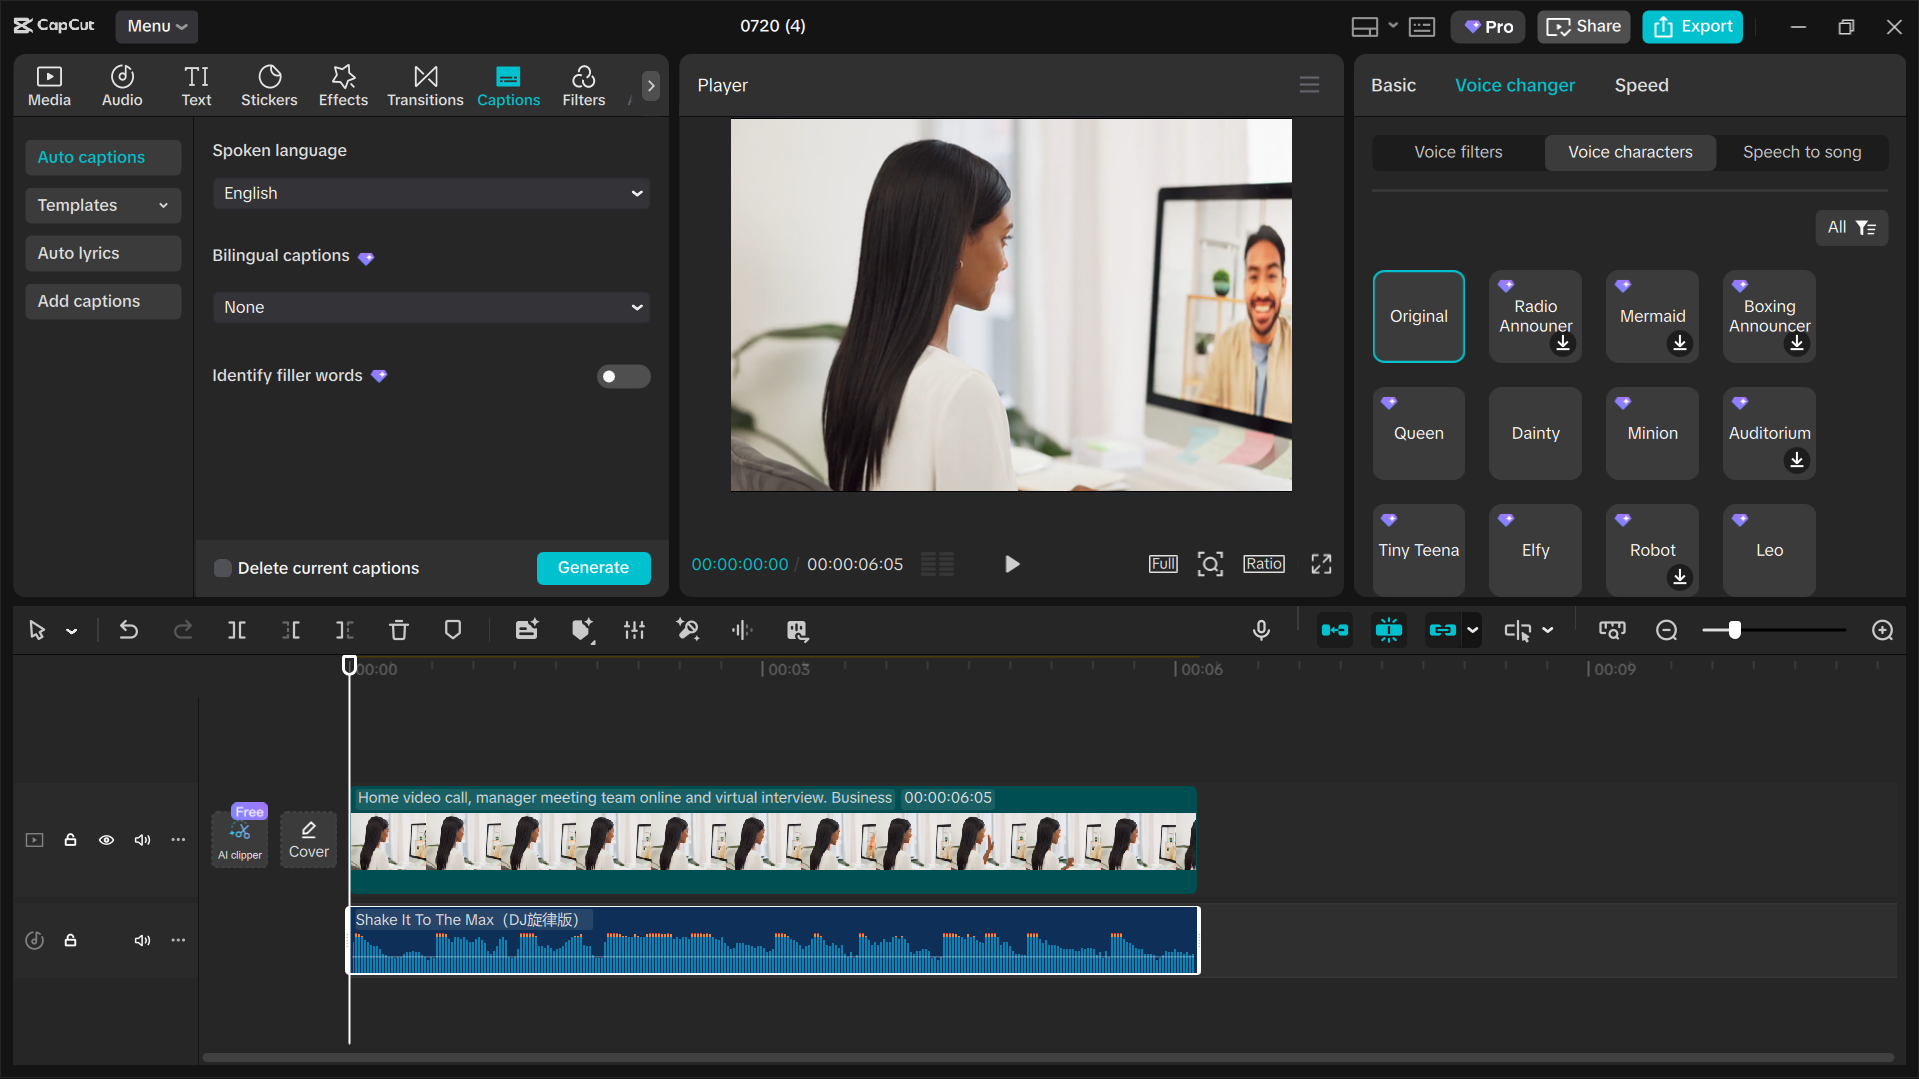This screenshot has height=1079, width=1919.
Task: Click the Undo icon above the timeline
Action: (129, 630)
